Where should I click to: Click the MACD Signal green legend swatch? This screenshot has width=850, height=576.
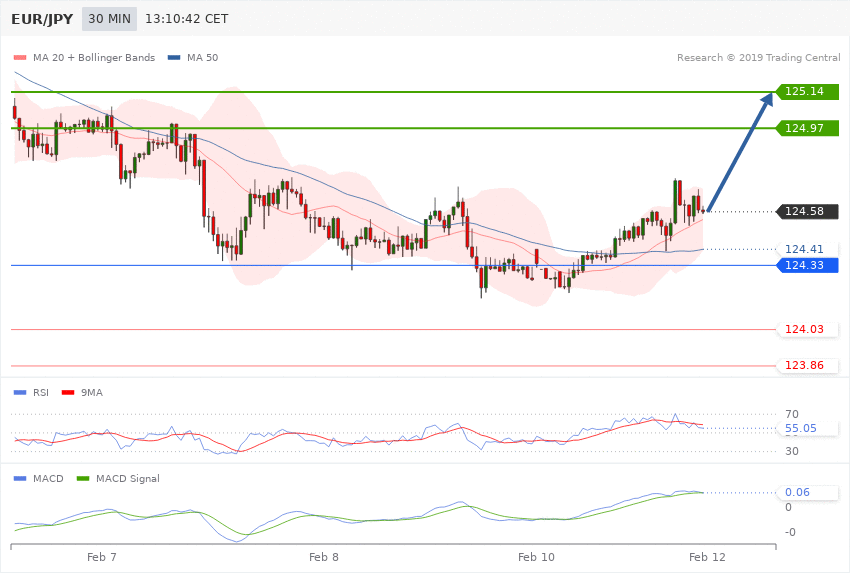[x=83, y=478]
